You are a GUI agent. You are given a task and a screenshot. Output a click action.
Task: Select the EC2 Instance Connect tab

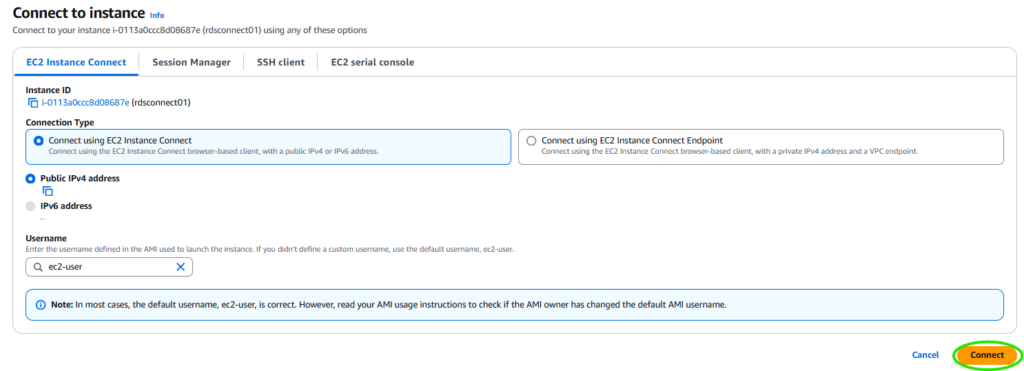coord(76,63)
